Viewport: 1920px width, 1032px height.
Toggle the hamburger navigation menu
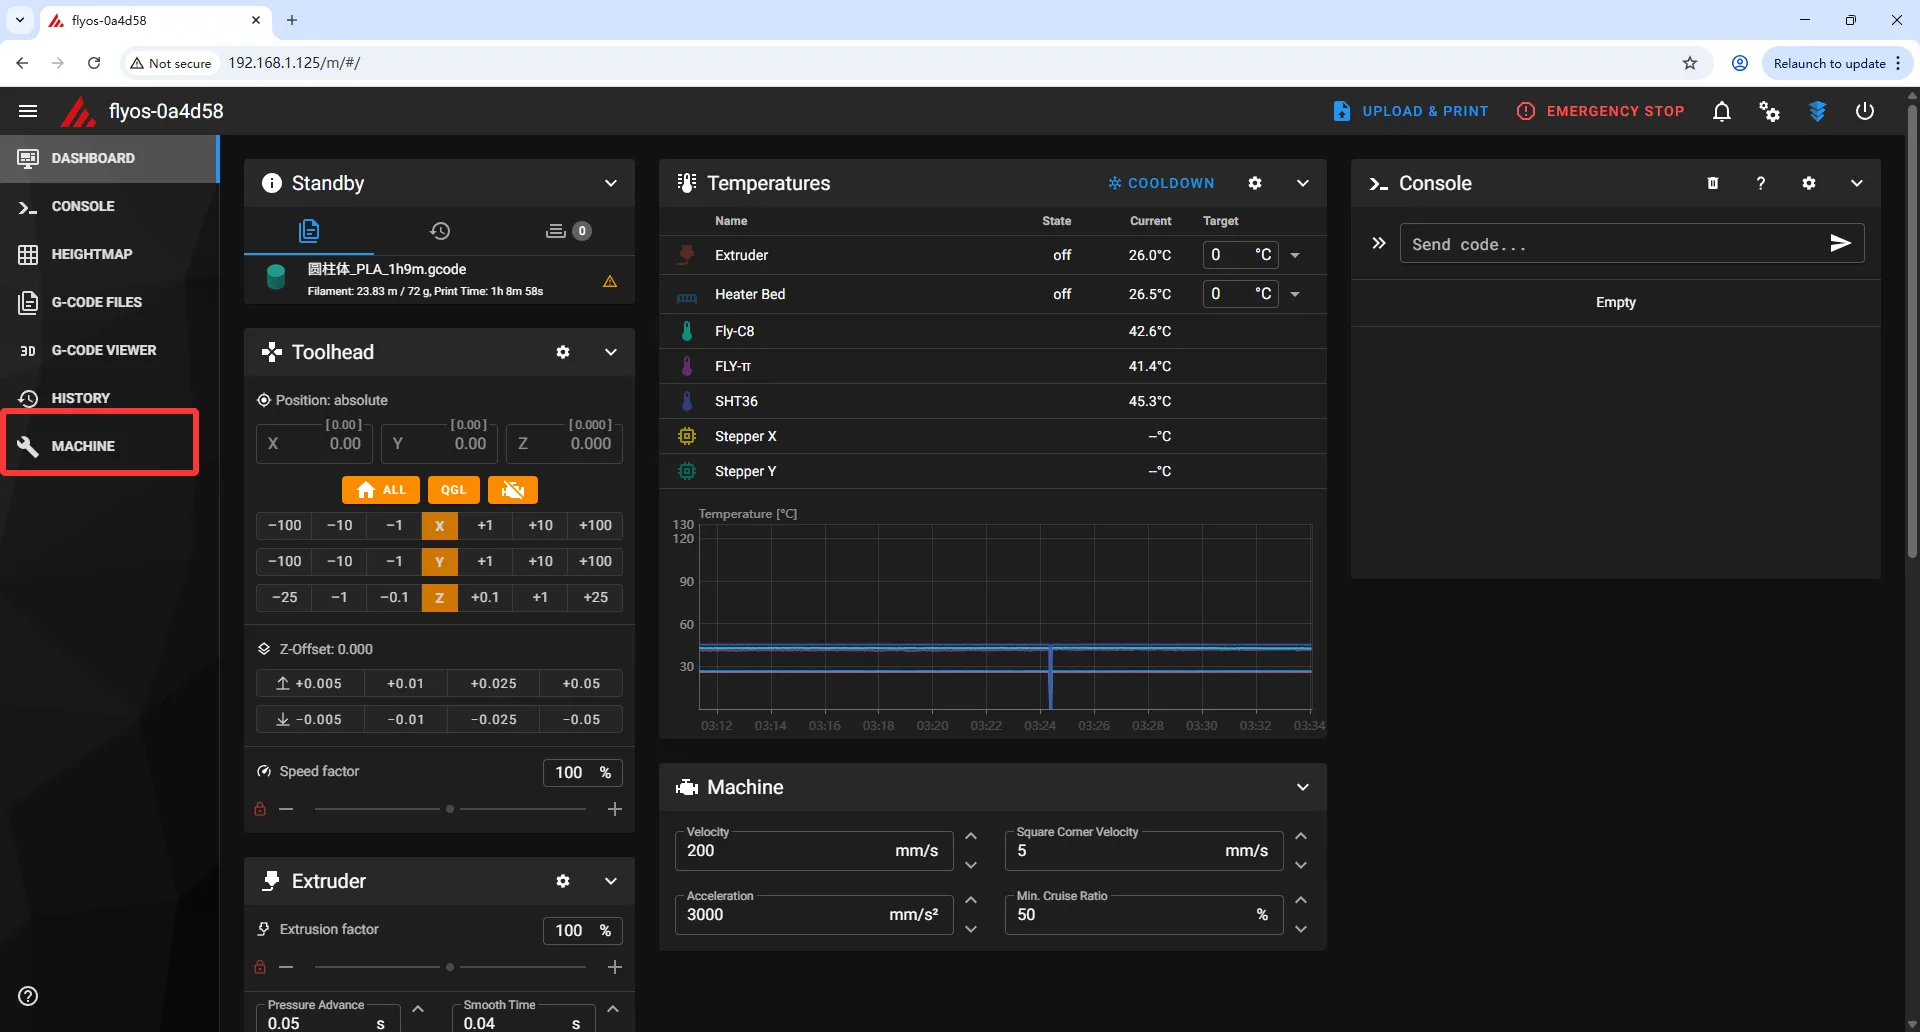click(28, 111)
